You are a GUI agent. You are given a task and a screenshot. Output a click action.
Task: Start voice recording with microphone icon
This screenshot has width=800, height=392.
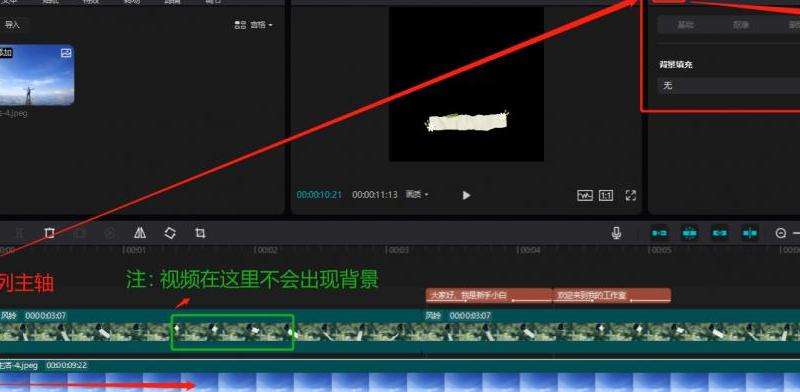pos(616,233)
